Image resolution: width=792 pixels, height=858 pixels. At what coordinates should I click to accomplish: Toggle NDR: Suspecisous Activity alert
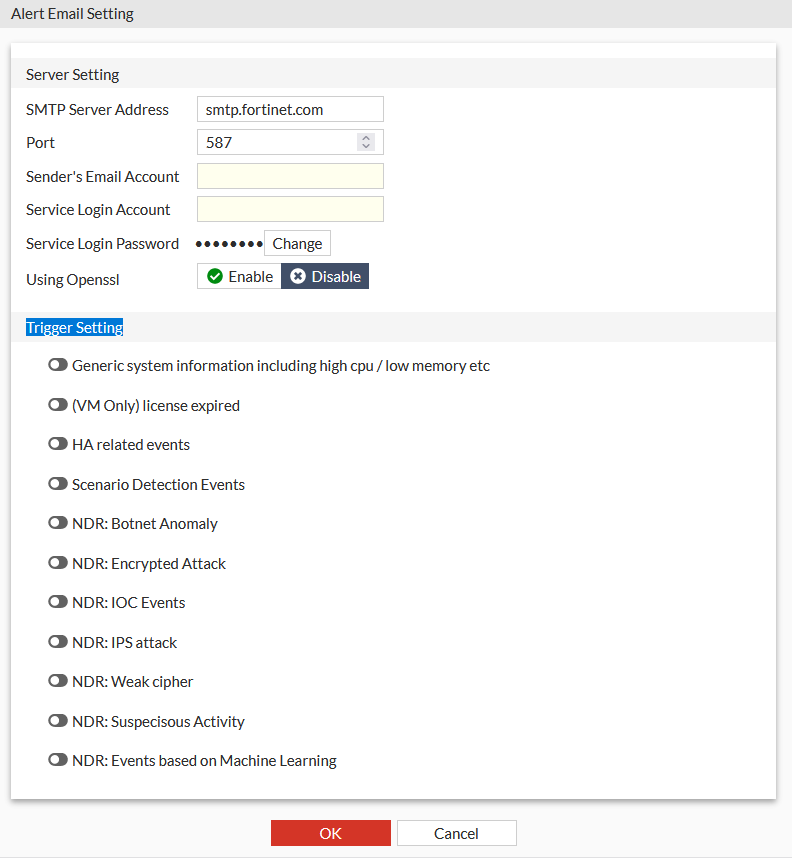tap(58, 721)
